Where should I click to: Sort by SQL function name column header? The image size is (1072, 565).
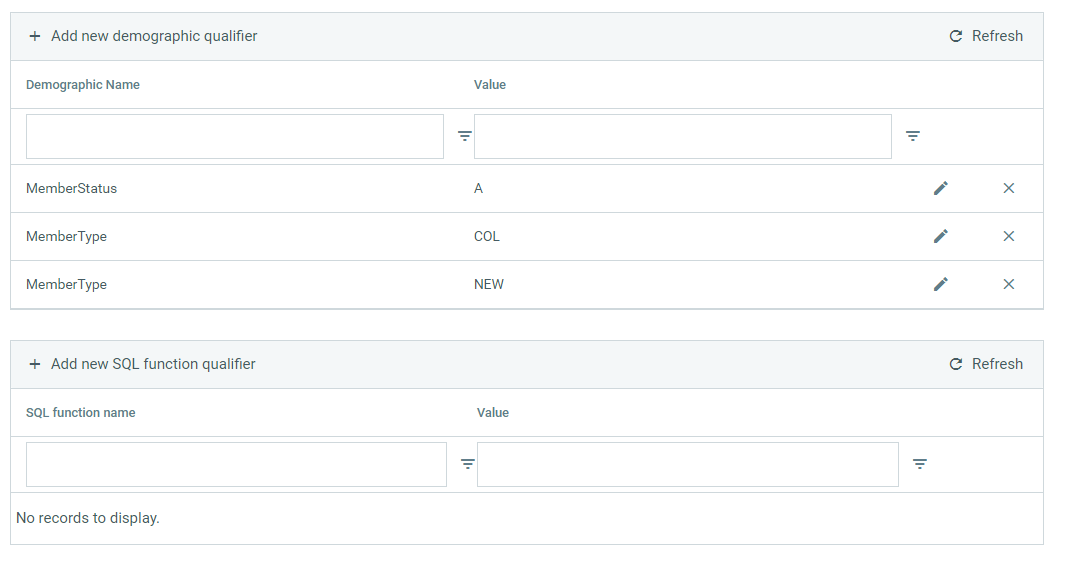[81, 413]
